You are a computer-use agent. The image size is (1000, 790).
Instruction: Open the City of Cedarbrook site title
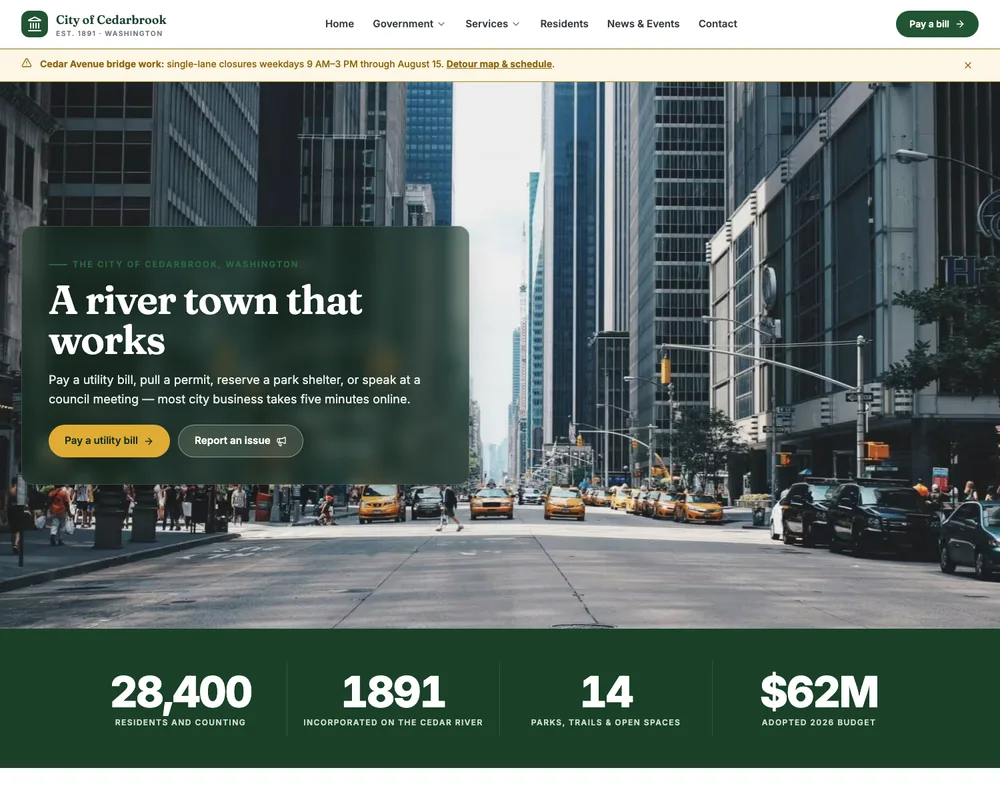coord(111,20)
